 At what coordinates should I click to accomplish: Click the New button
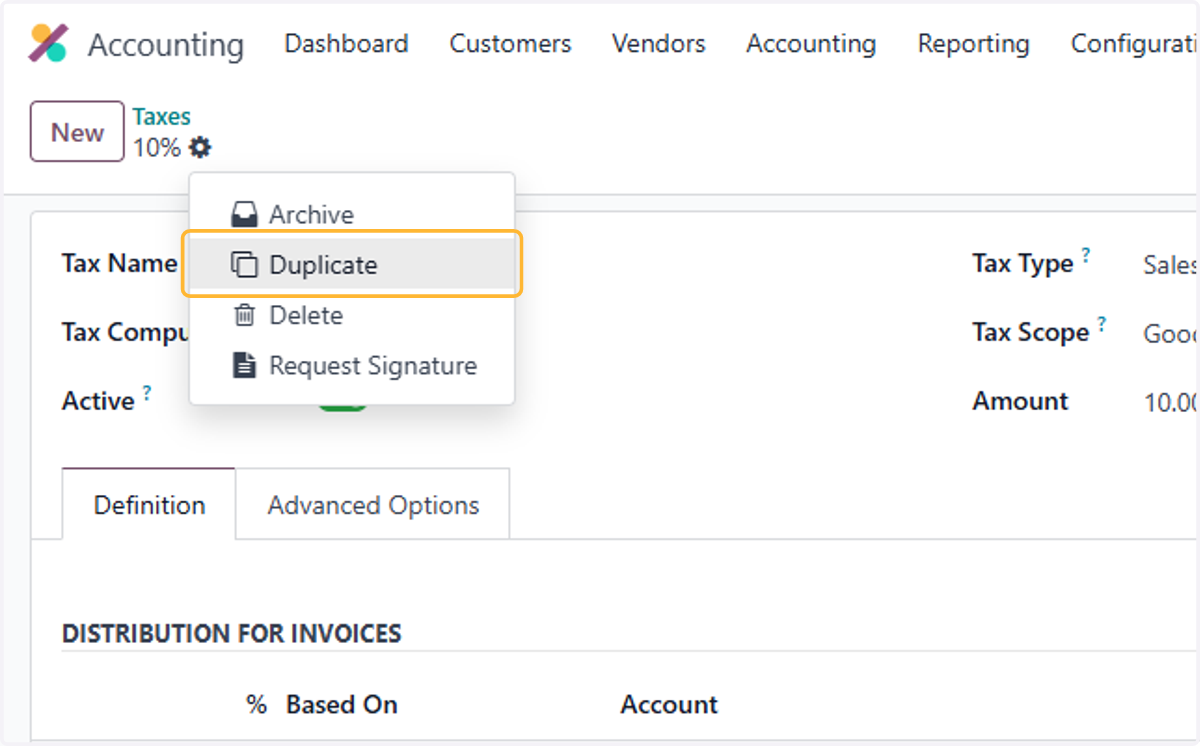(77, 132)
